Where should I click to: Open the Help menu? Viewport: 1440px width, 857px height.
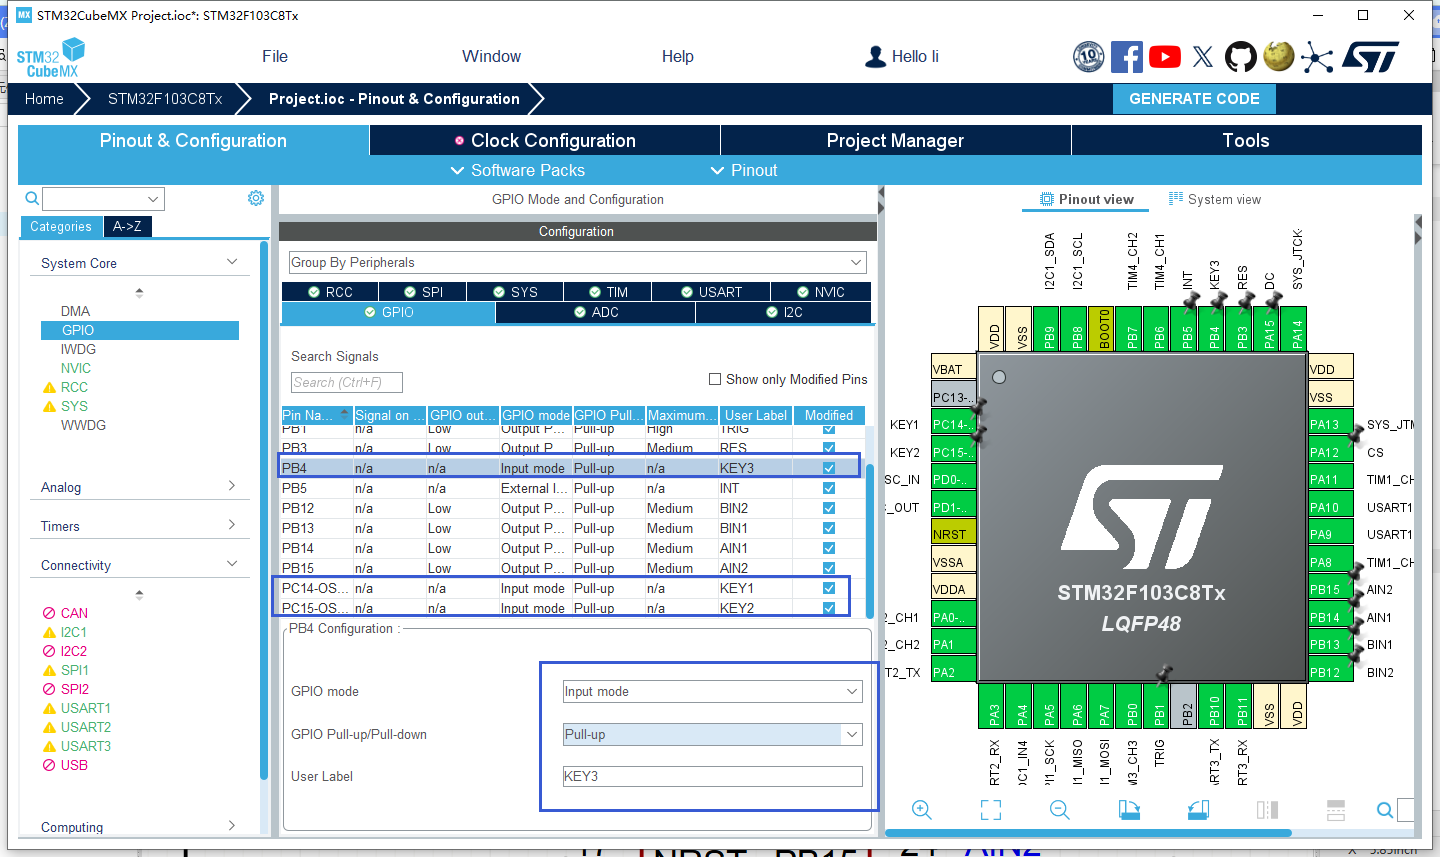click(677, 56)
